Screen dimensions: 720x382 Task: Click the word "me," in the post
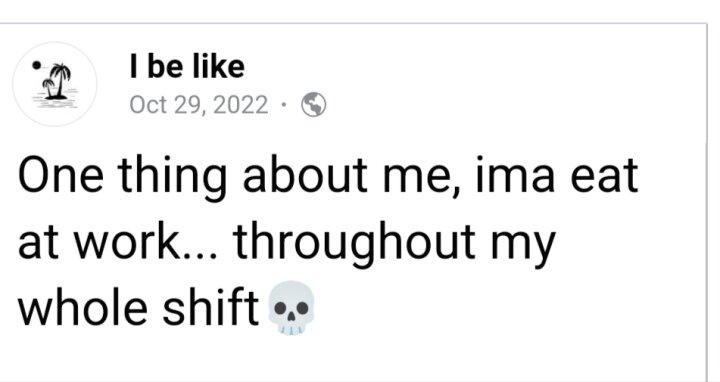pyautogui.click(x=426, y=180)
